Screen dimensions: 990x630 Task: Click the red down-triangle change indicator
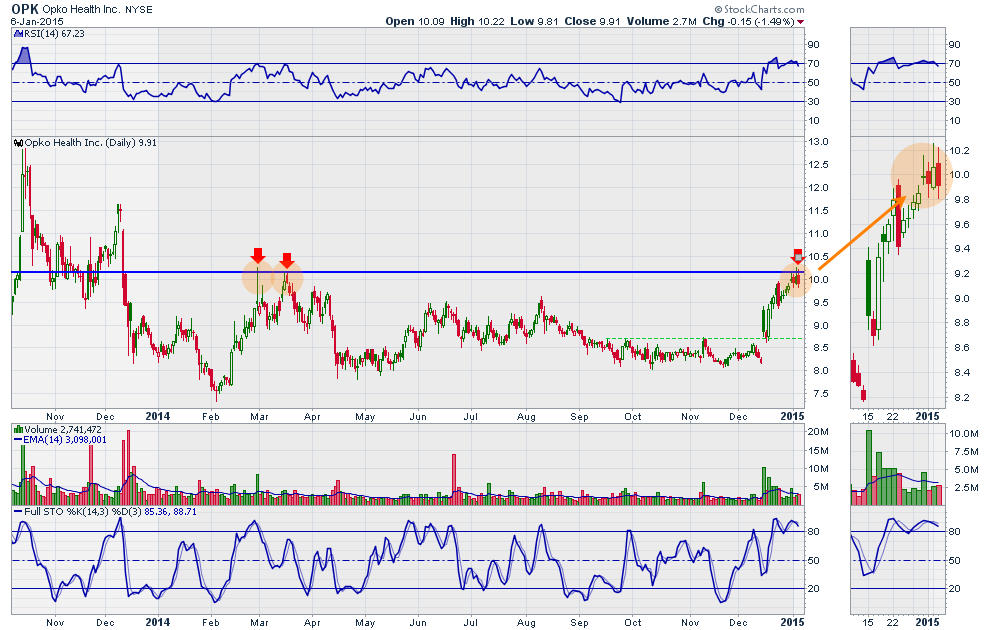pos(801,22)
